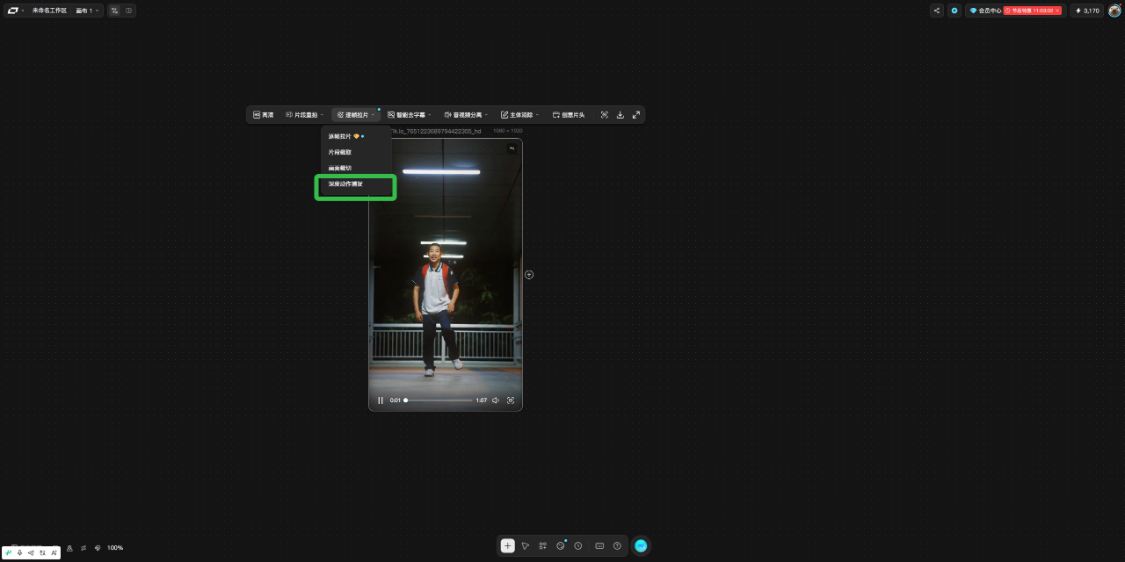
Task: Mute the video with speaker icon
Action: (x=495, y=401)
